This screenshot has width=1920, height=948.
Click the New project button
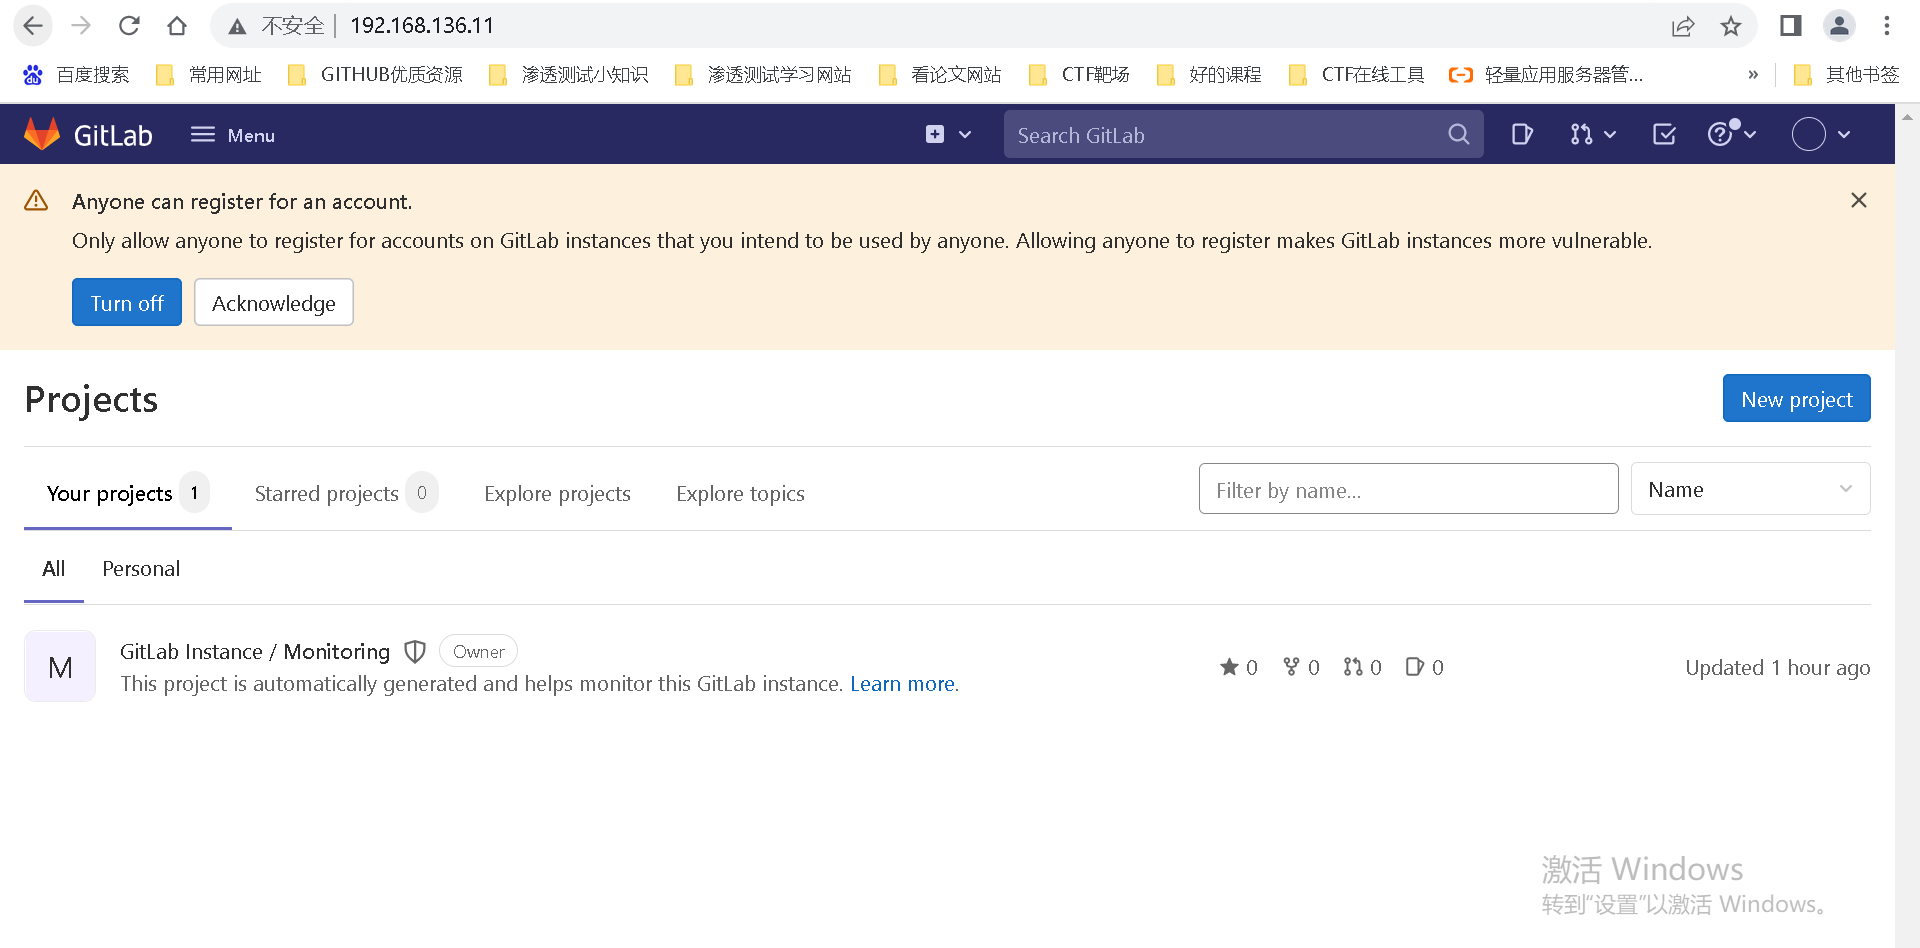1796,398
